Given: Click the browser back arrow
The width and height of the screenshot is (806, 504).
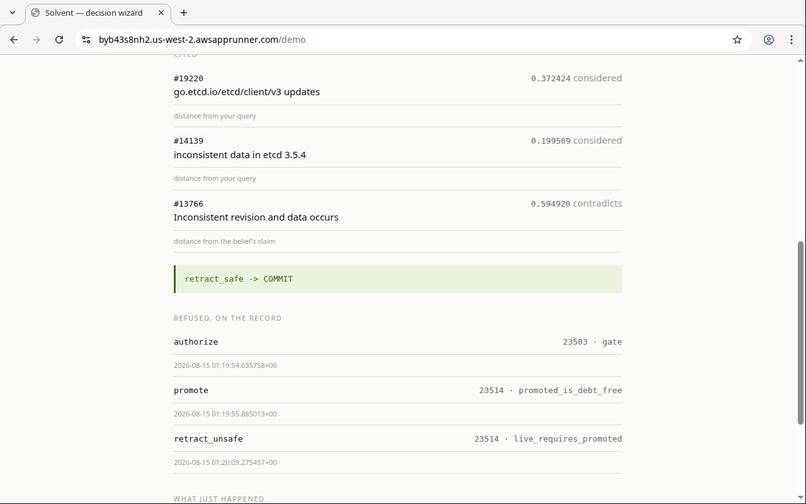Looking at the screenshot, I should (14, 40).
